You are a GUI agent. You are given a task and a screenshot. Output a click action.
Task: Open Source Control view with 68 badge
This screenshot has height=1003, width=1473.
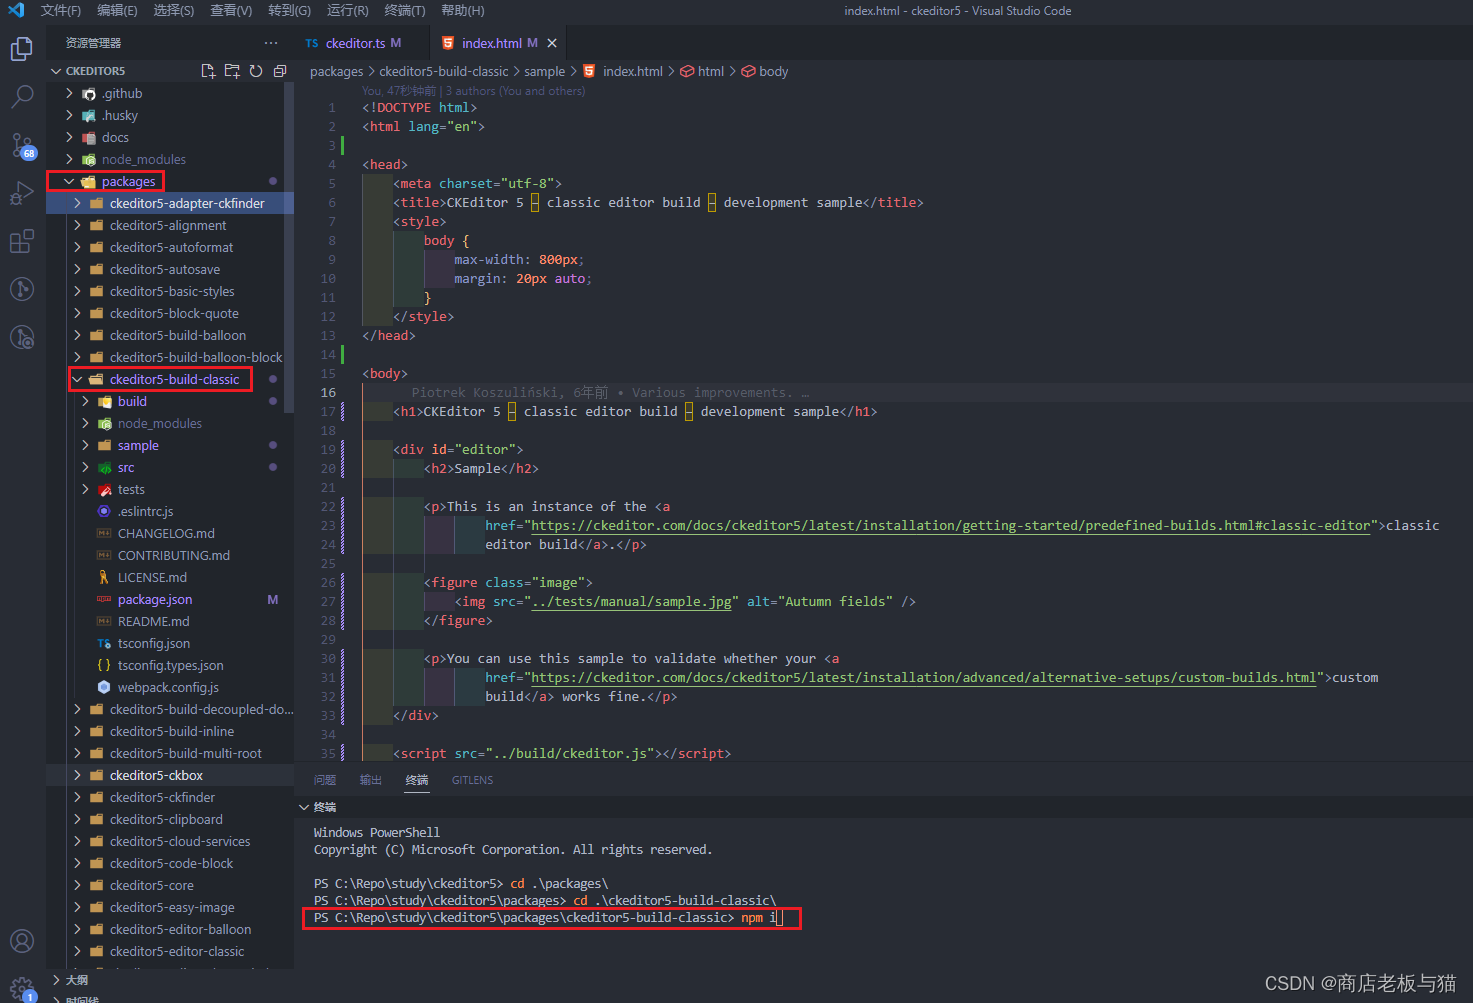pyautogui.click(x=22, y=145)
